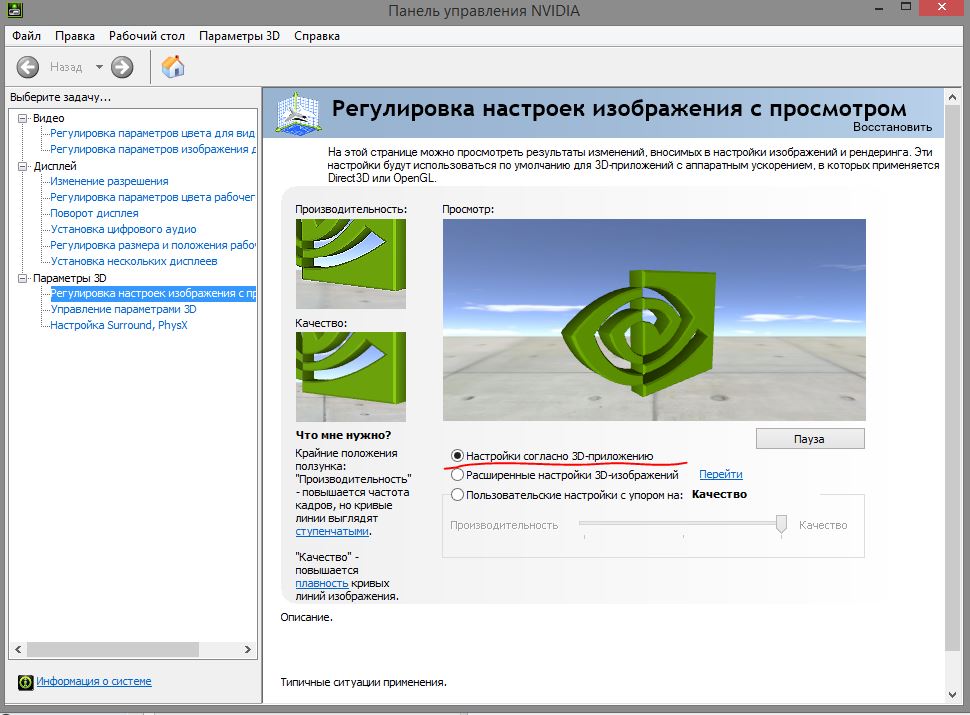
Task: Collapse the Видео tree node
Action: (23, 118)
